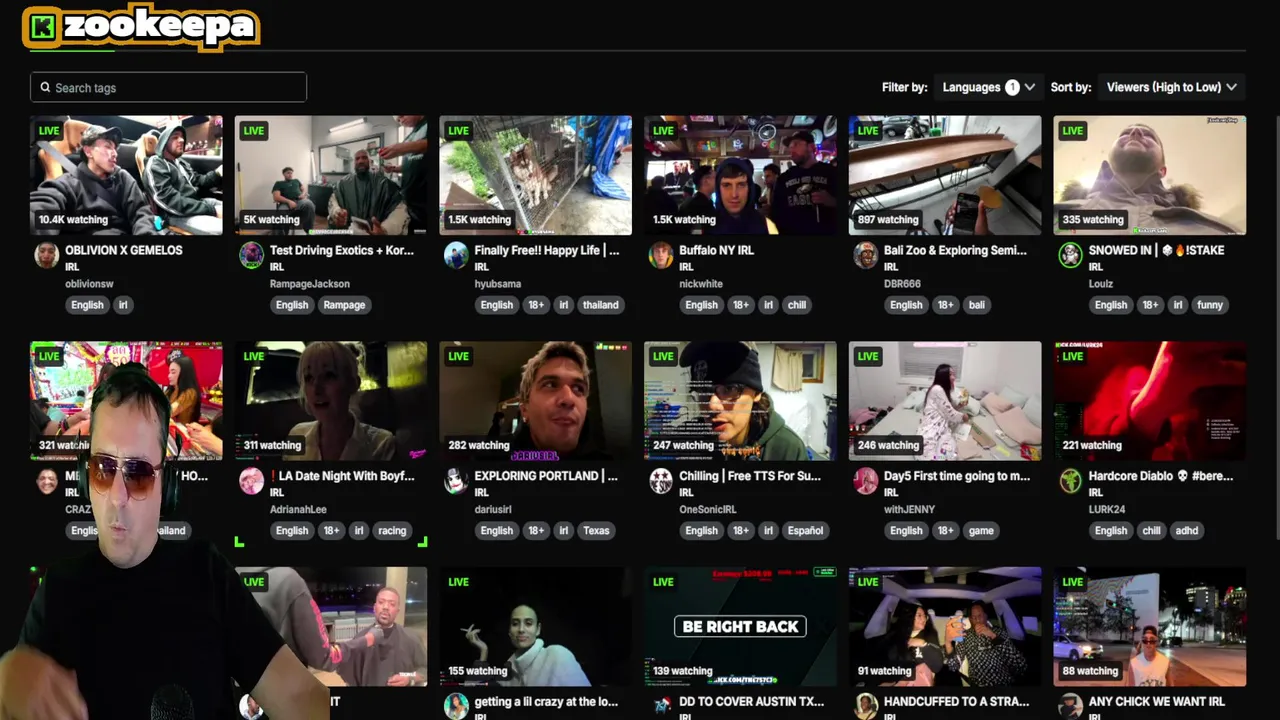Image resolution: width=1280 pixels, height=720 pixels.
Task: Open LA Date Night stream thumbnail
Action: (x=331, y=401)
